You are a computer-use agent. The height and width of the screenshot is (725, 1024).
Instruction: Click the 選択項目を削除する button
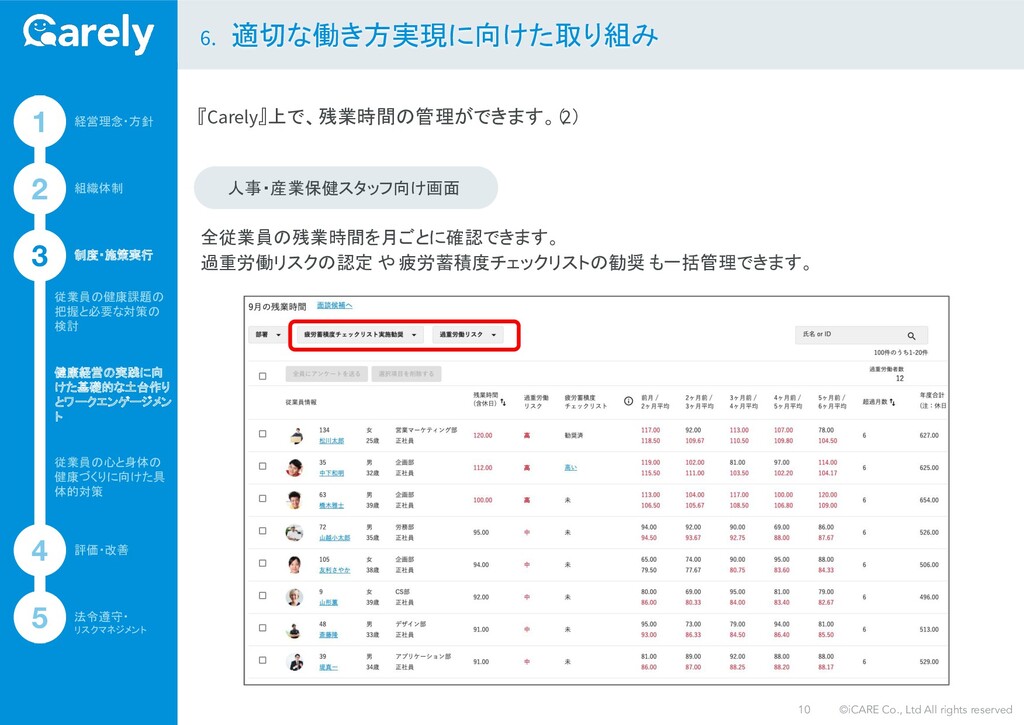pyautogui.click(x=406, y=374)
